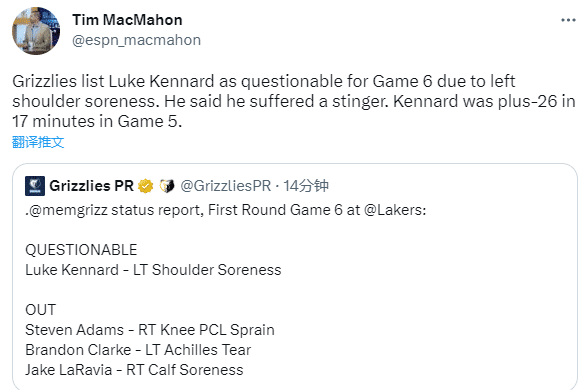Open the @espn_macmahon handle link
578x390 pixels.
(136, 40)
